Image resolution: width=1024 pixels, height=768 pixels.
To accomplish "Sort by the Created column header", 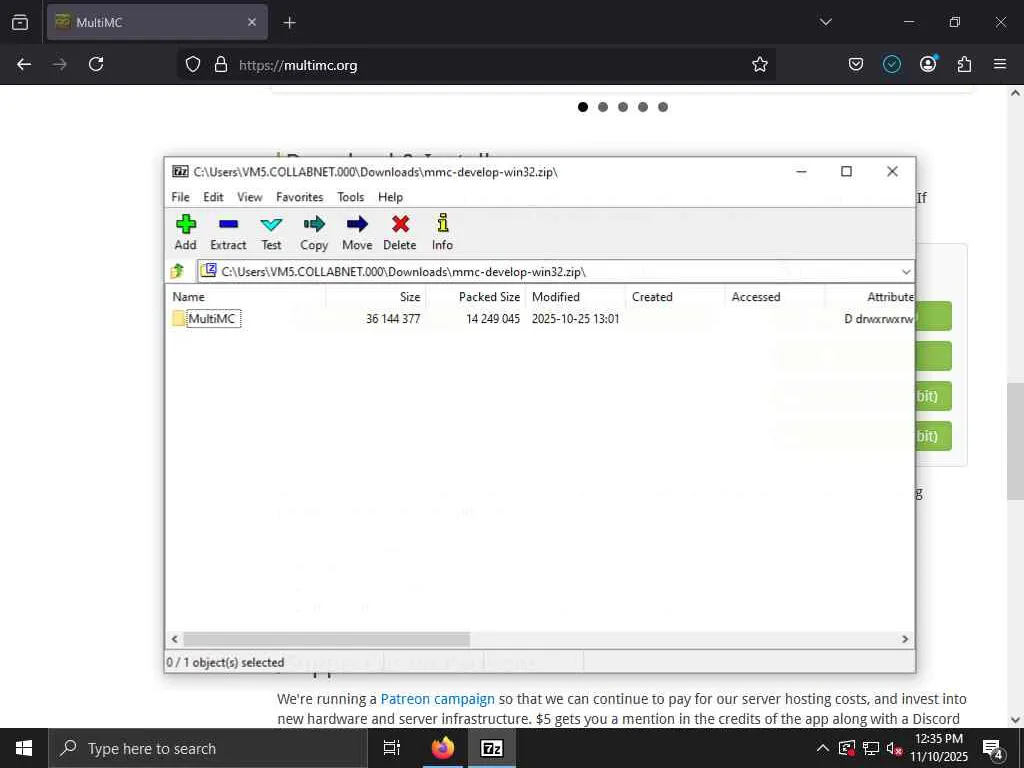I will coord(675,297).
